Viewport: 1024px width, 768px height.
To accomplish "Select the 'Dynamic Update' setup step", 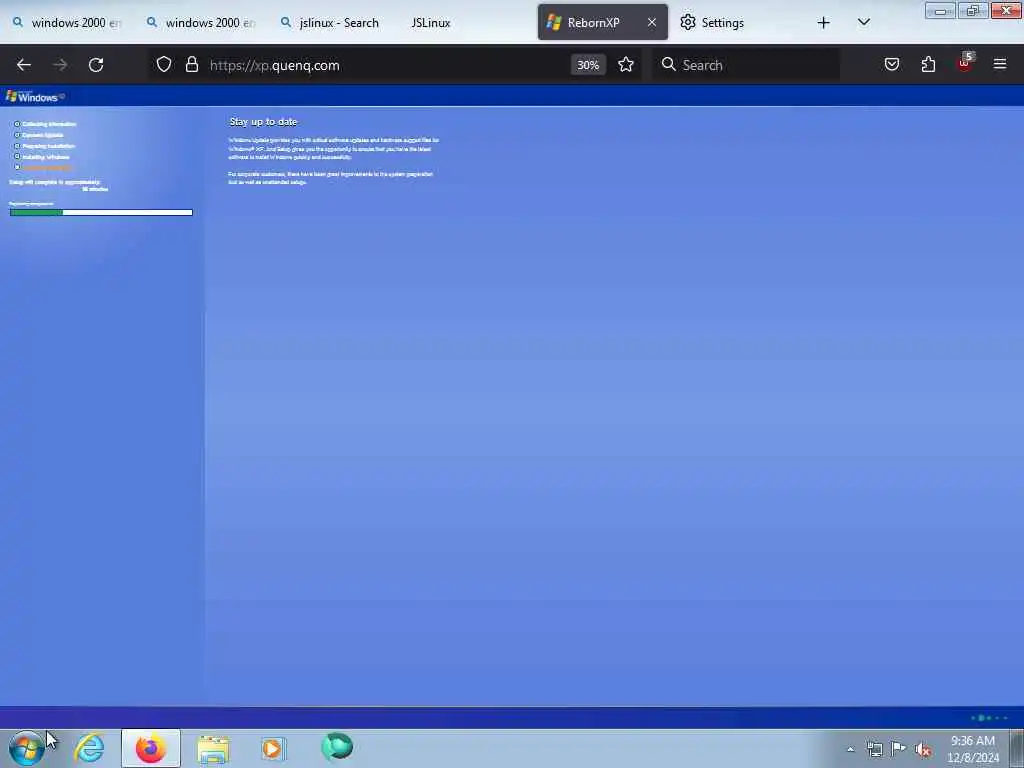I will pos(42,135).
